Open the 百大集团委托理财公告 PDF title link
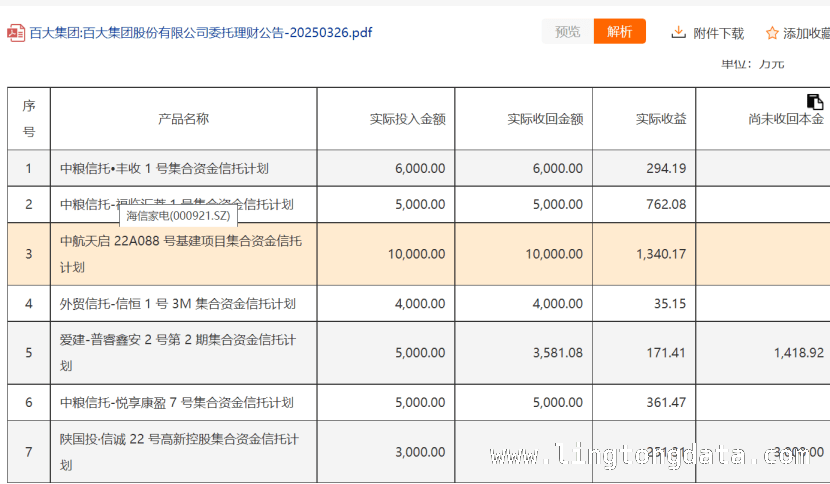 coord(201,33)
